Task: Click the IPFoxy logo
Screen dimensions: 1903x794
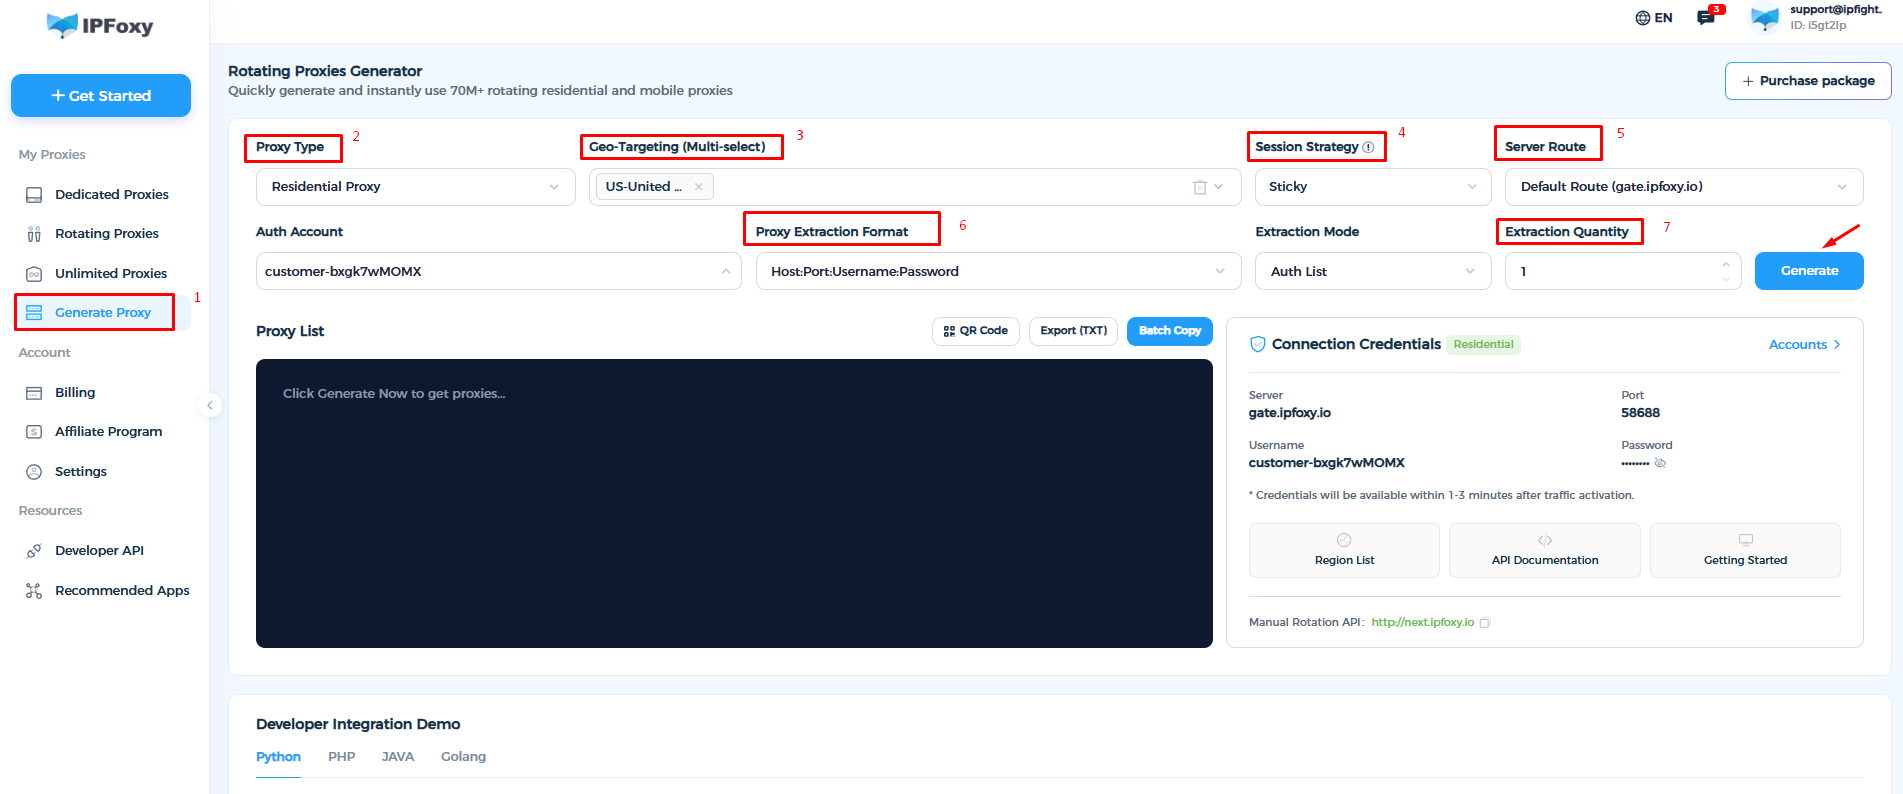Action: tap(100, 26)
